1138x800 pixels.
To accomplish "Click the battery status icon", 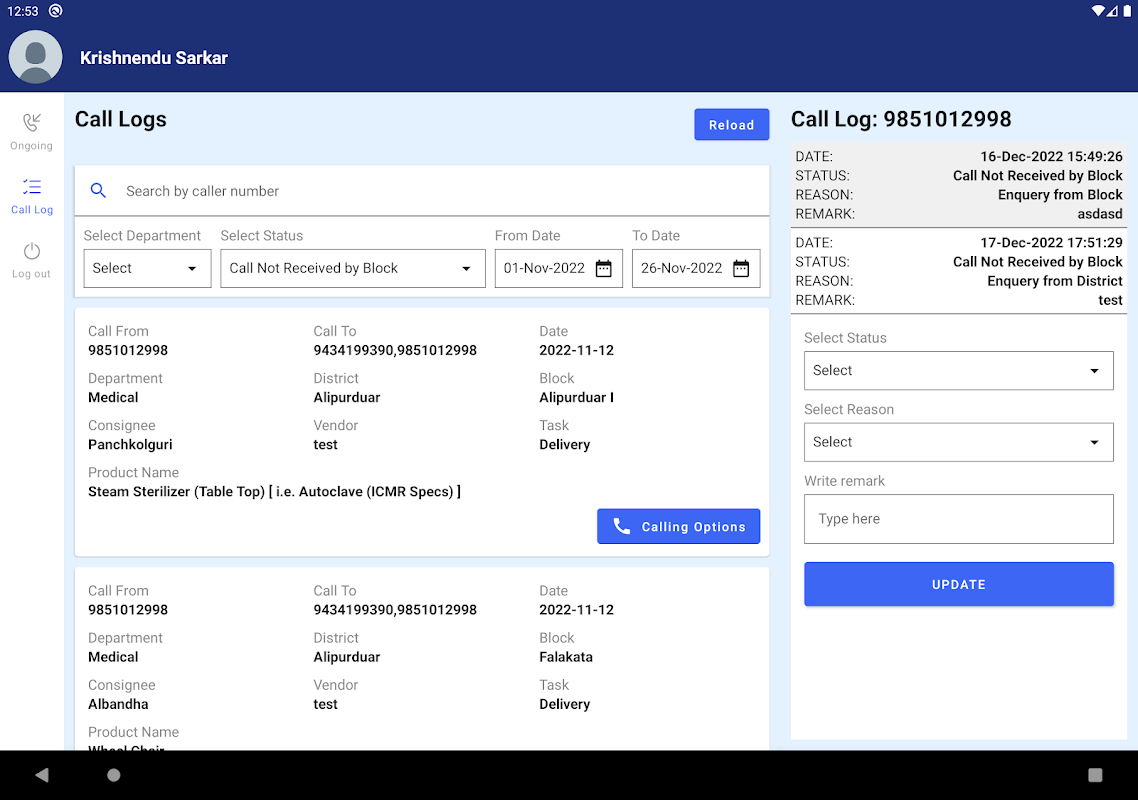I will (x=1127, y=11).
